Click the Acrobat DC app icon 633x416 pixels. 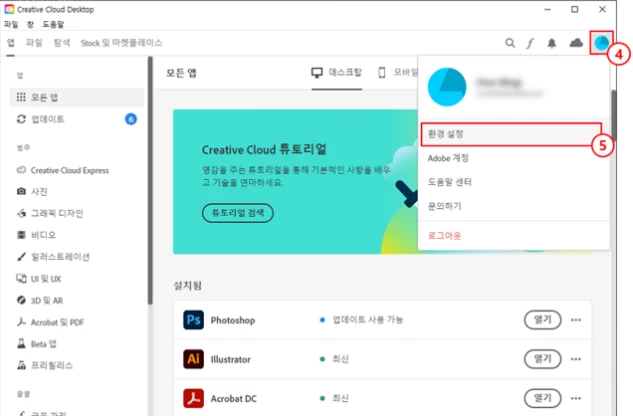click(x=193, y=398)
